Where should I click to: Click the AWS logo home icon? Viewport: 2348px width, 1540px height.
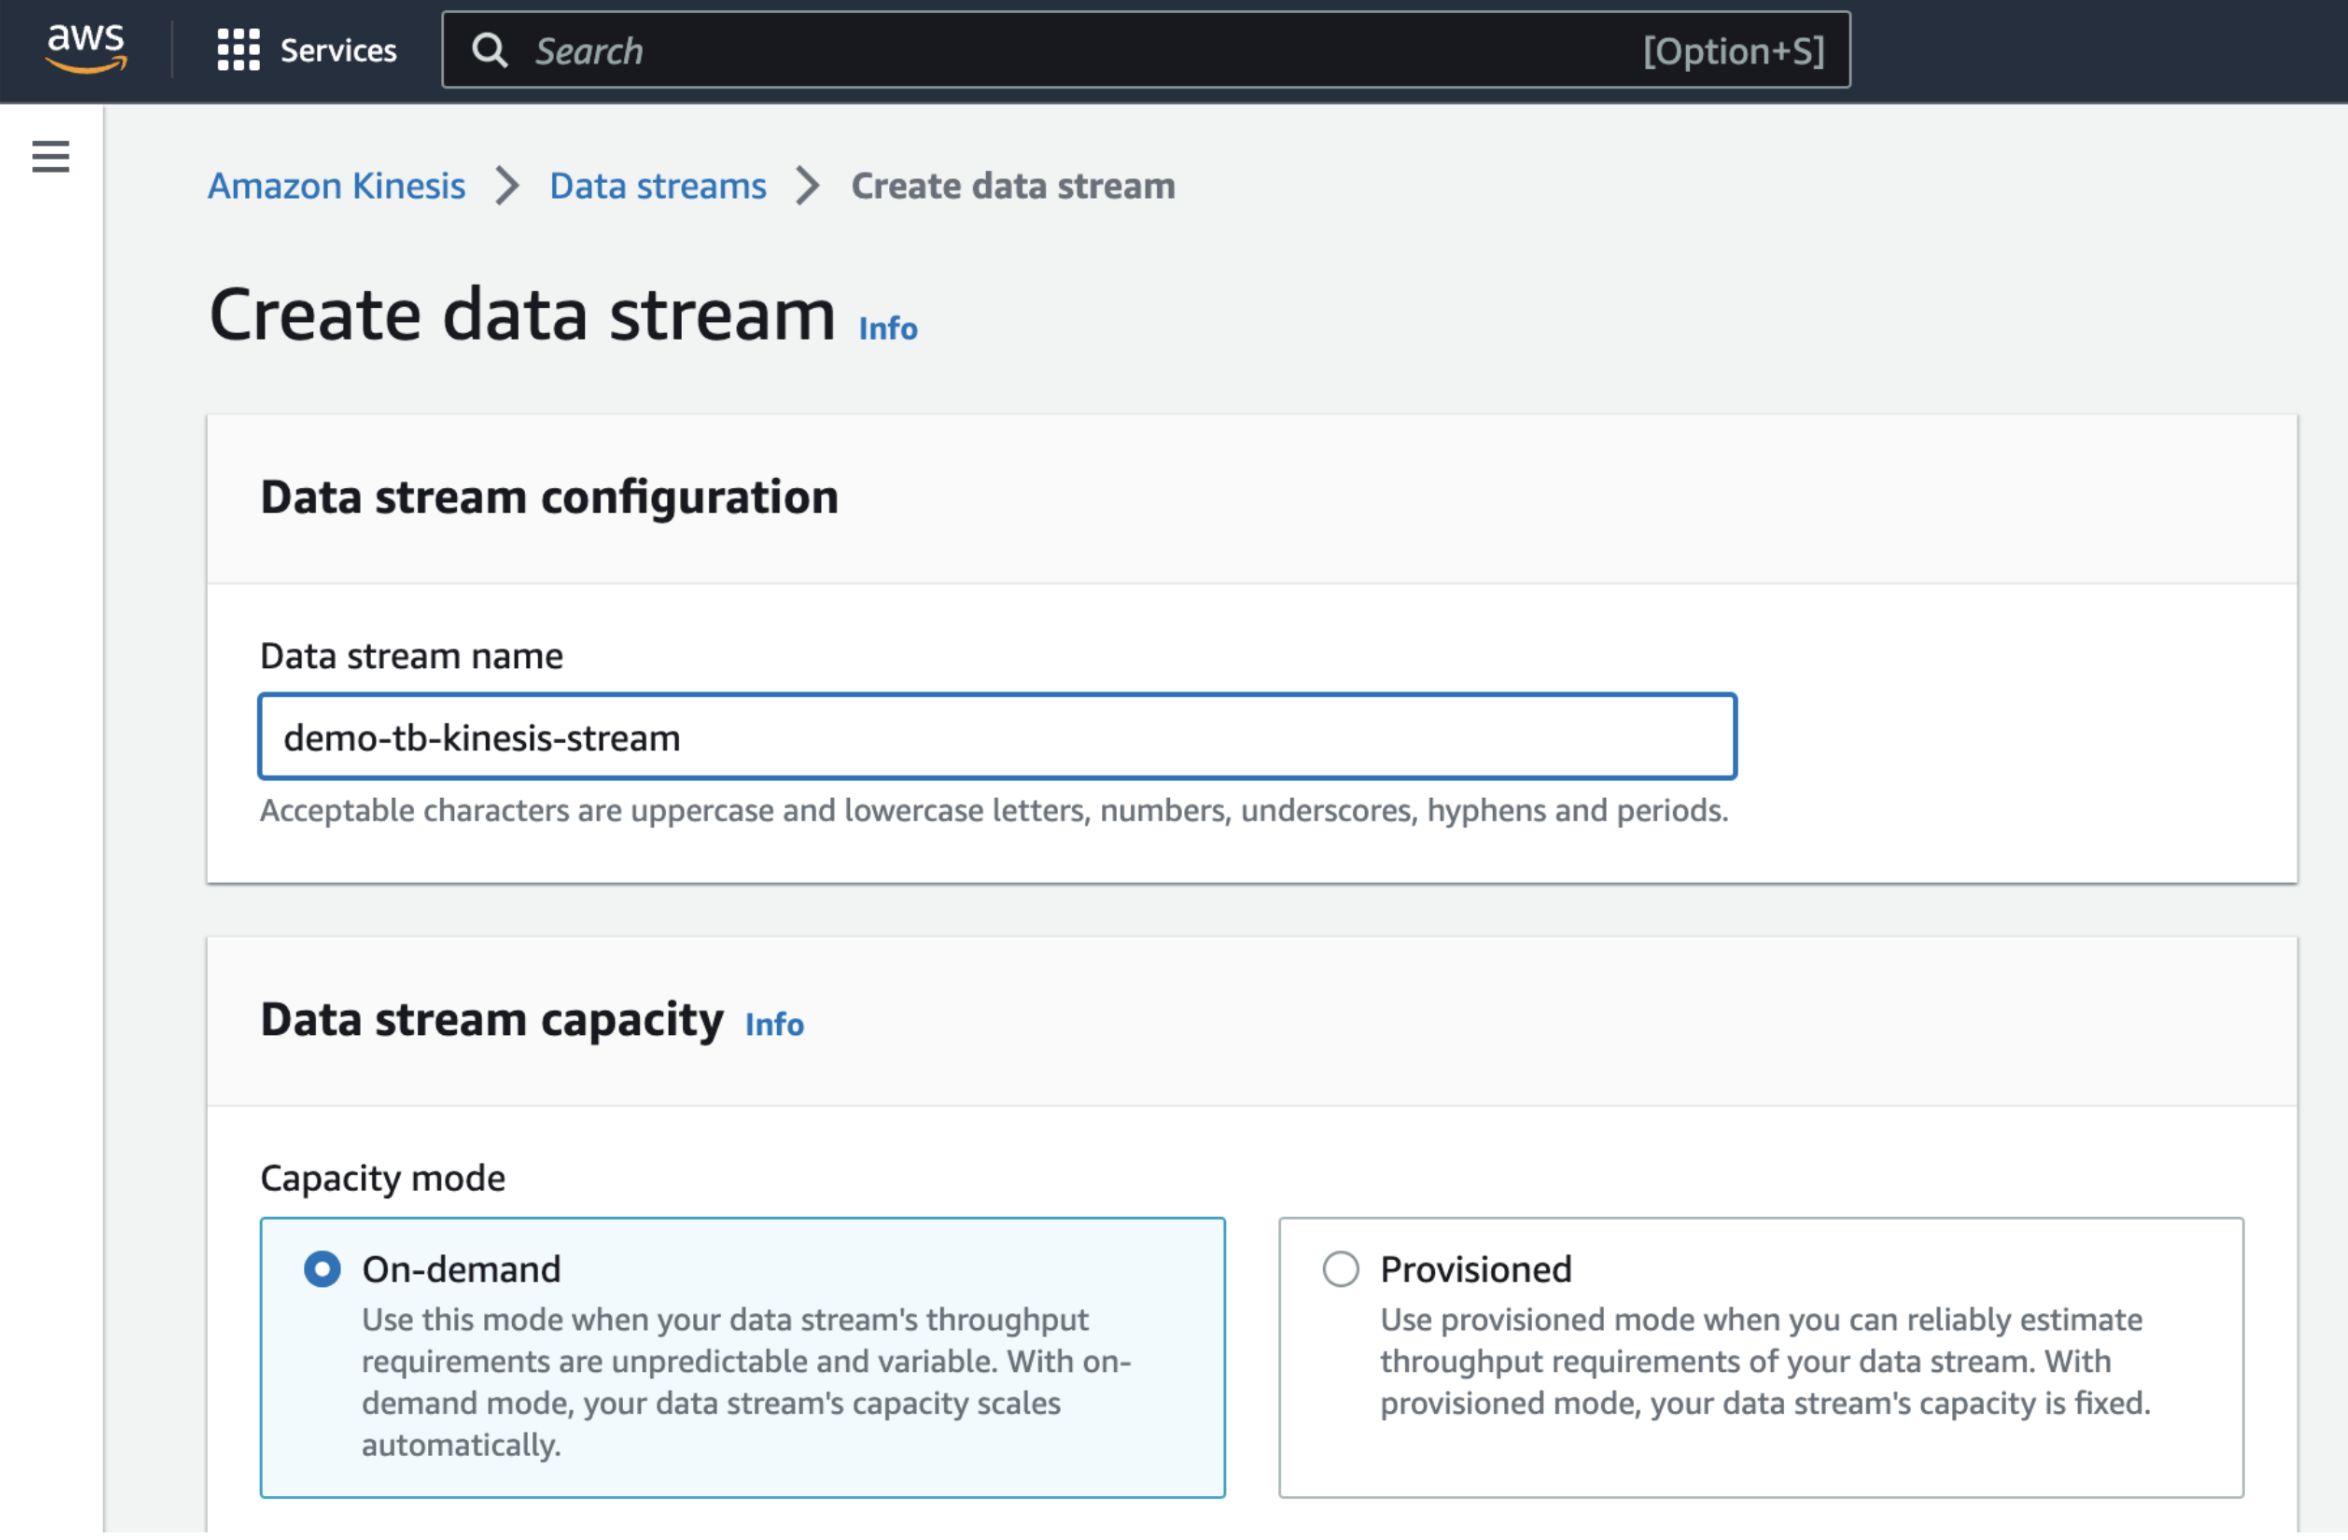pos(86,49)
